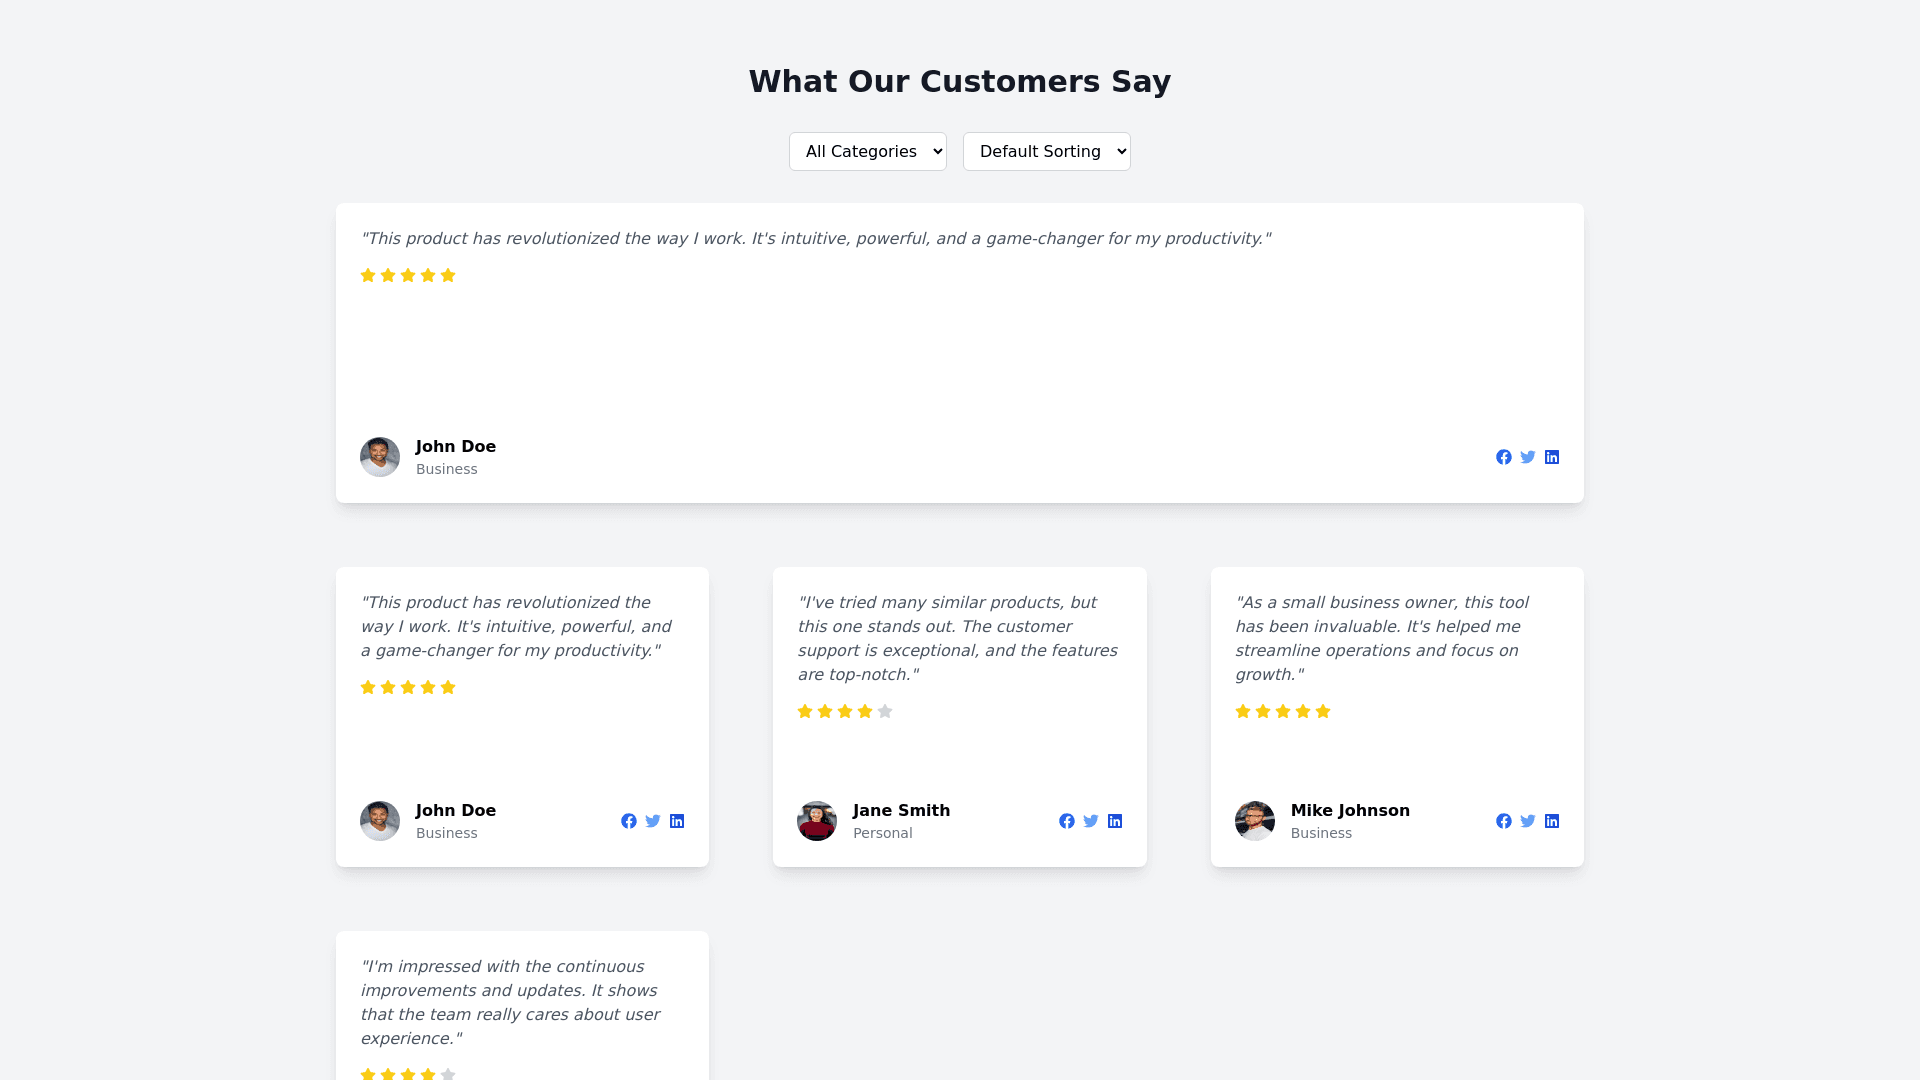Click LinkedIn icon on Jane Smith's card
This screenshot has height=1080, width=1920.
click(1115, 821)
